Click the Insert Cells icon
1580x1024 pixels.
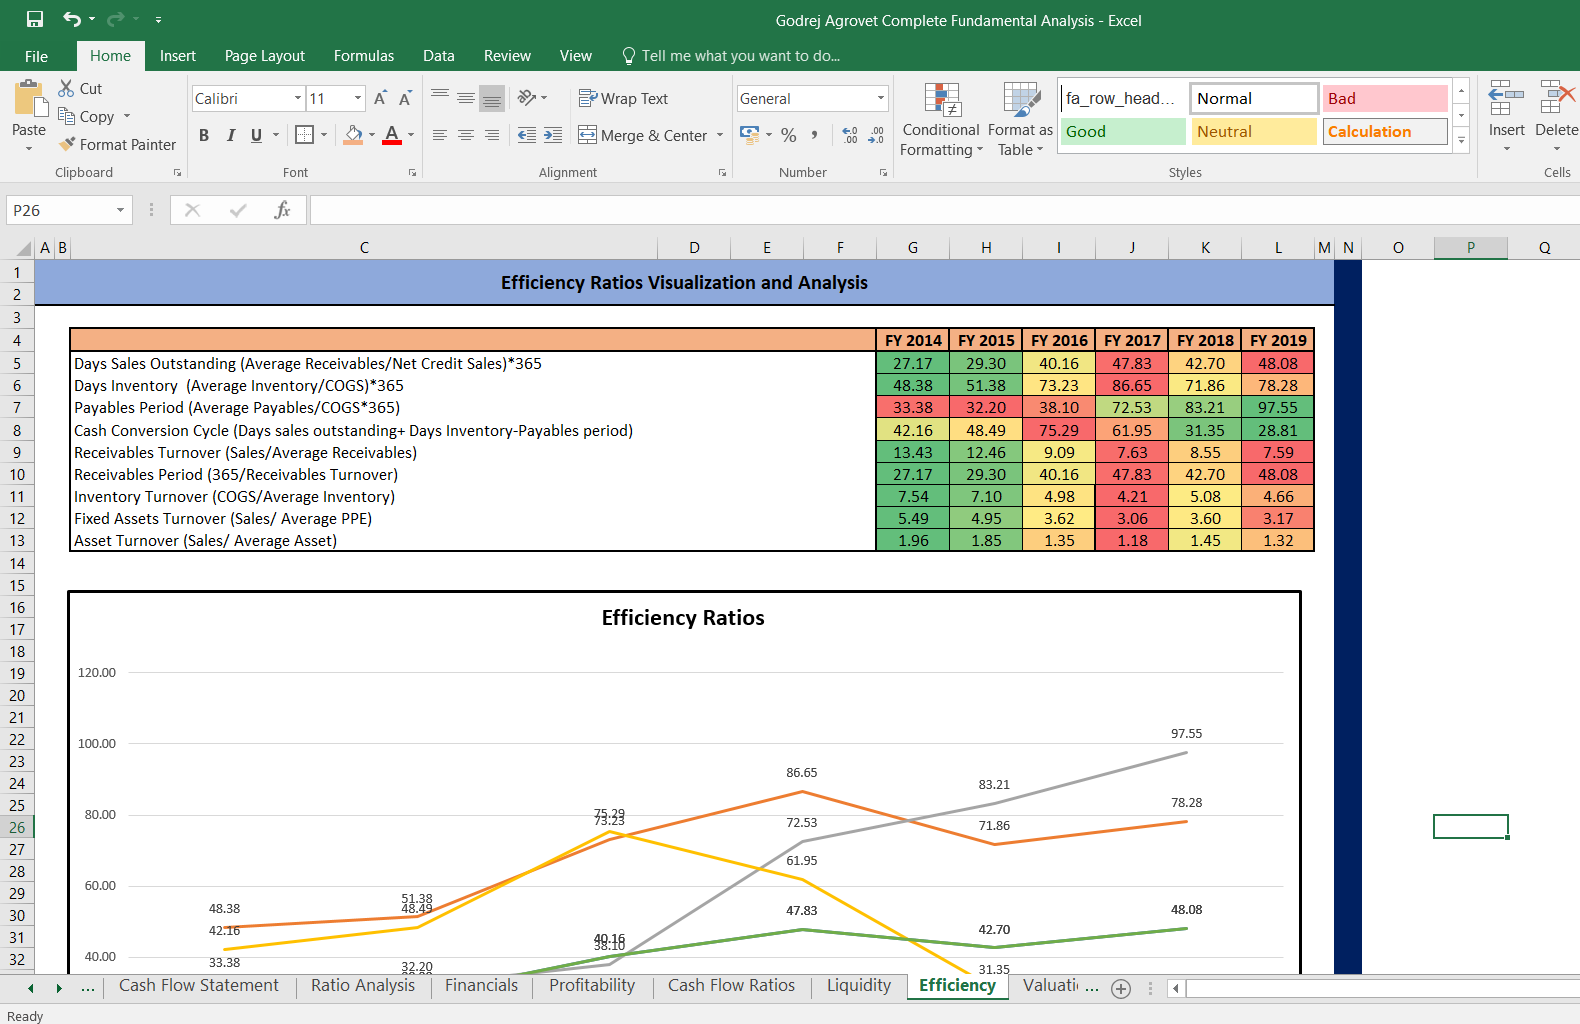(1506, 99)
